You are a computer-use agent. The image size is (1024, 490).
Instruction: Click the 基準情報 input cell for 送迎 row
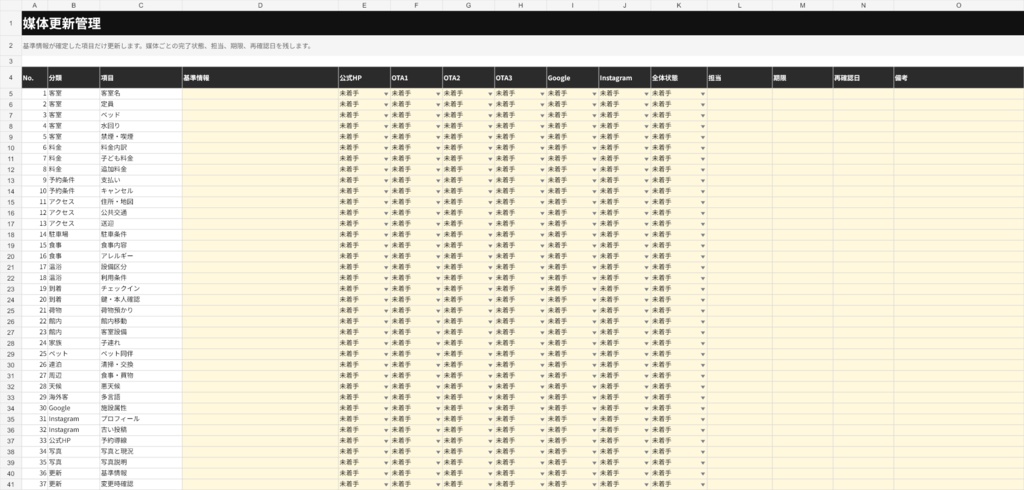(x=260, y=223)
